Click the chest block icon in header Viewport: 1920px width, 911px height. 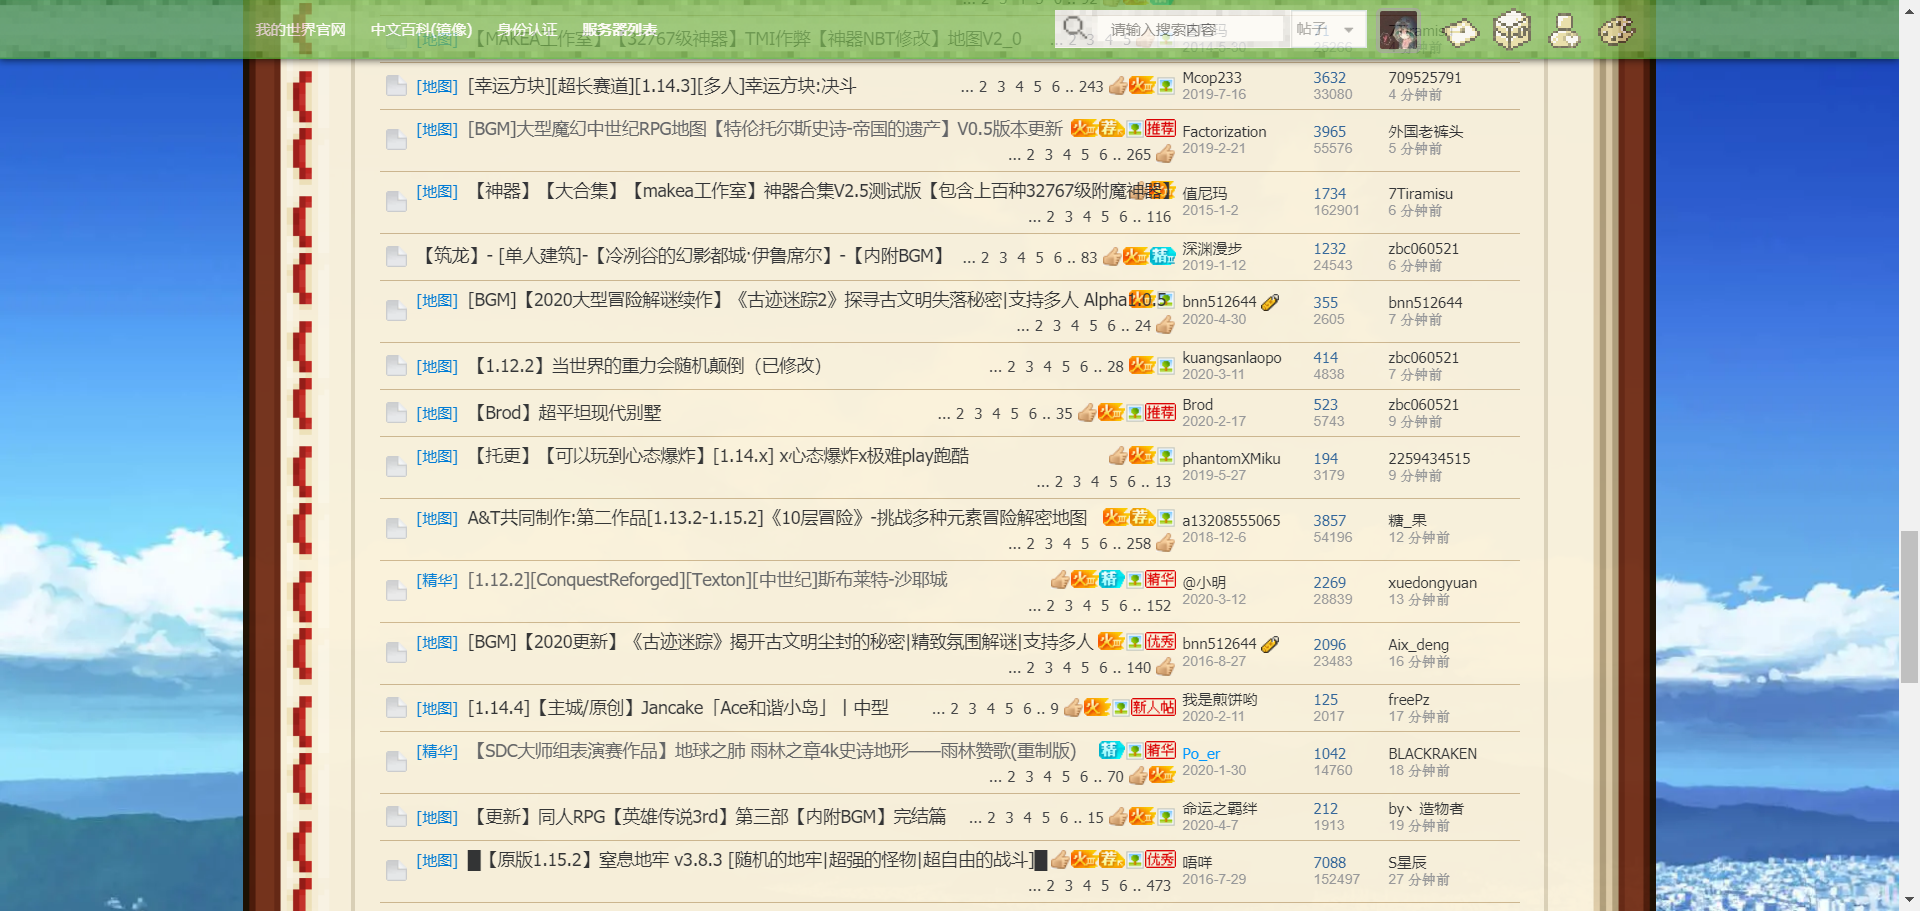tap(1512, 30)
